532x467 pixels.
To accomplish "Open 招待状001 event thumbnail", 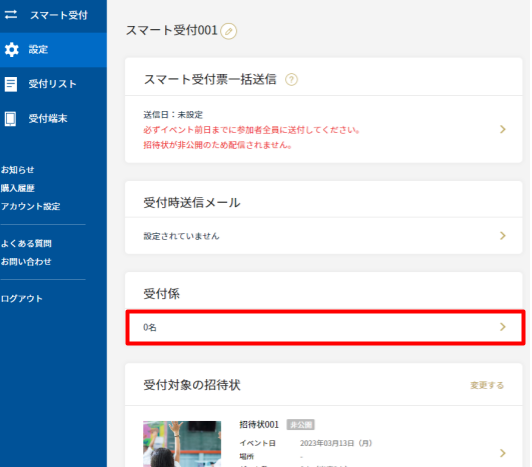I will pos(182,444).
